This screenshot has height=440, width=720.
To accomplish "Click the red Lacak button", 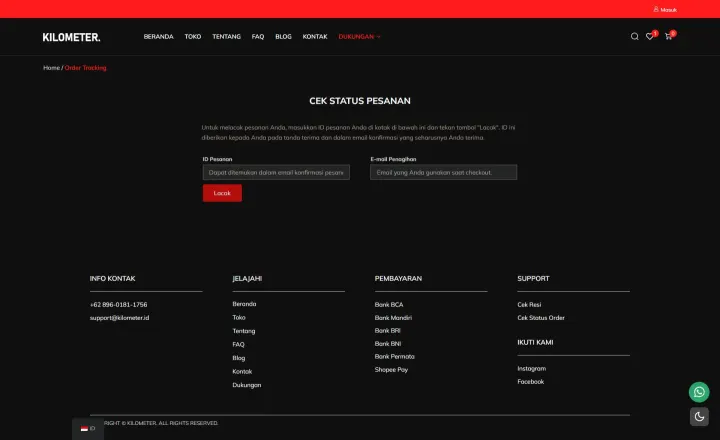I will coord(222,193).
